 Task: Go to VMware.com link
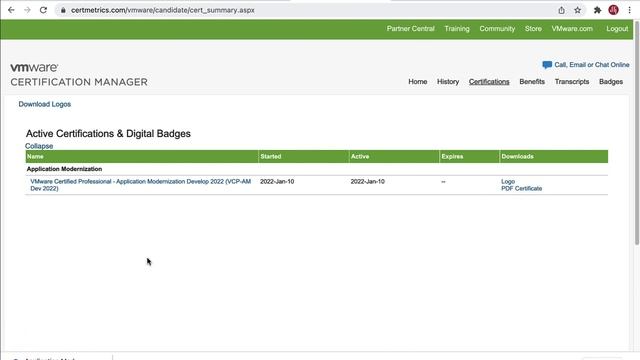pyautogui.click(x=572, y=29)
